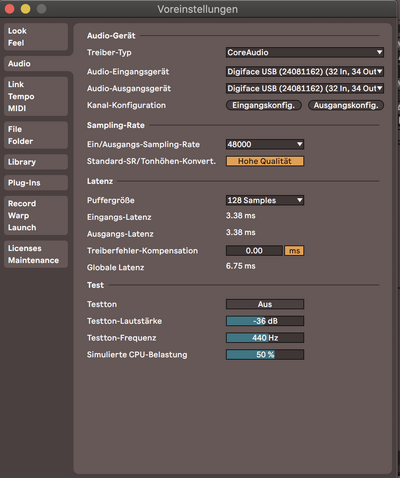Adjust the Testton-Lautstärke -36 dB slider

click(x=265, y=321)
